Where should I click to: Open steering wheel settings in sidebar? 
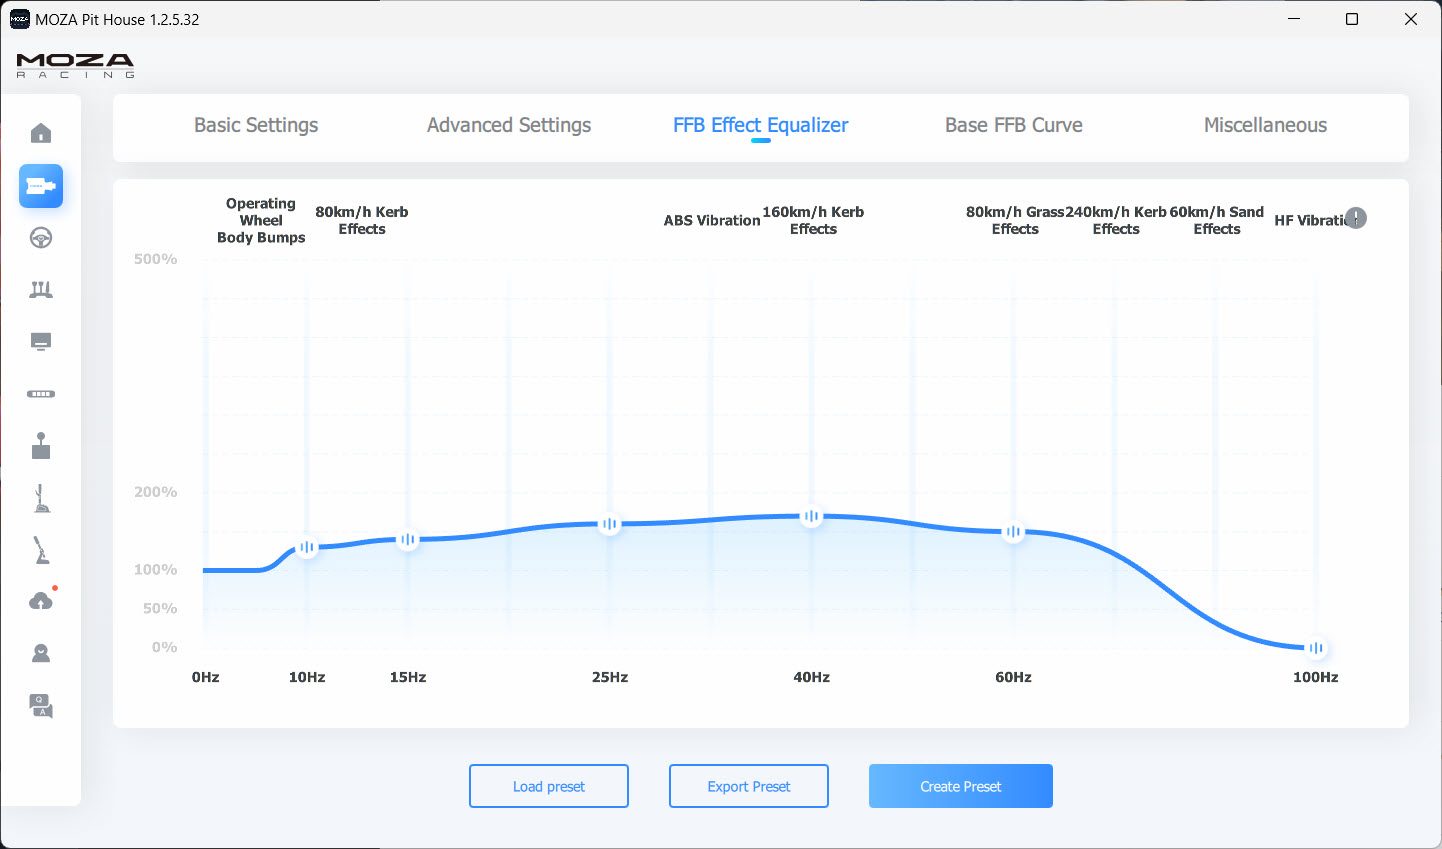(x=41, y=238)
